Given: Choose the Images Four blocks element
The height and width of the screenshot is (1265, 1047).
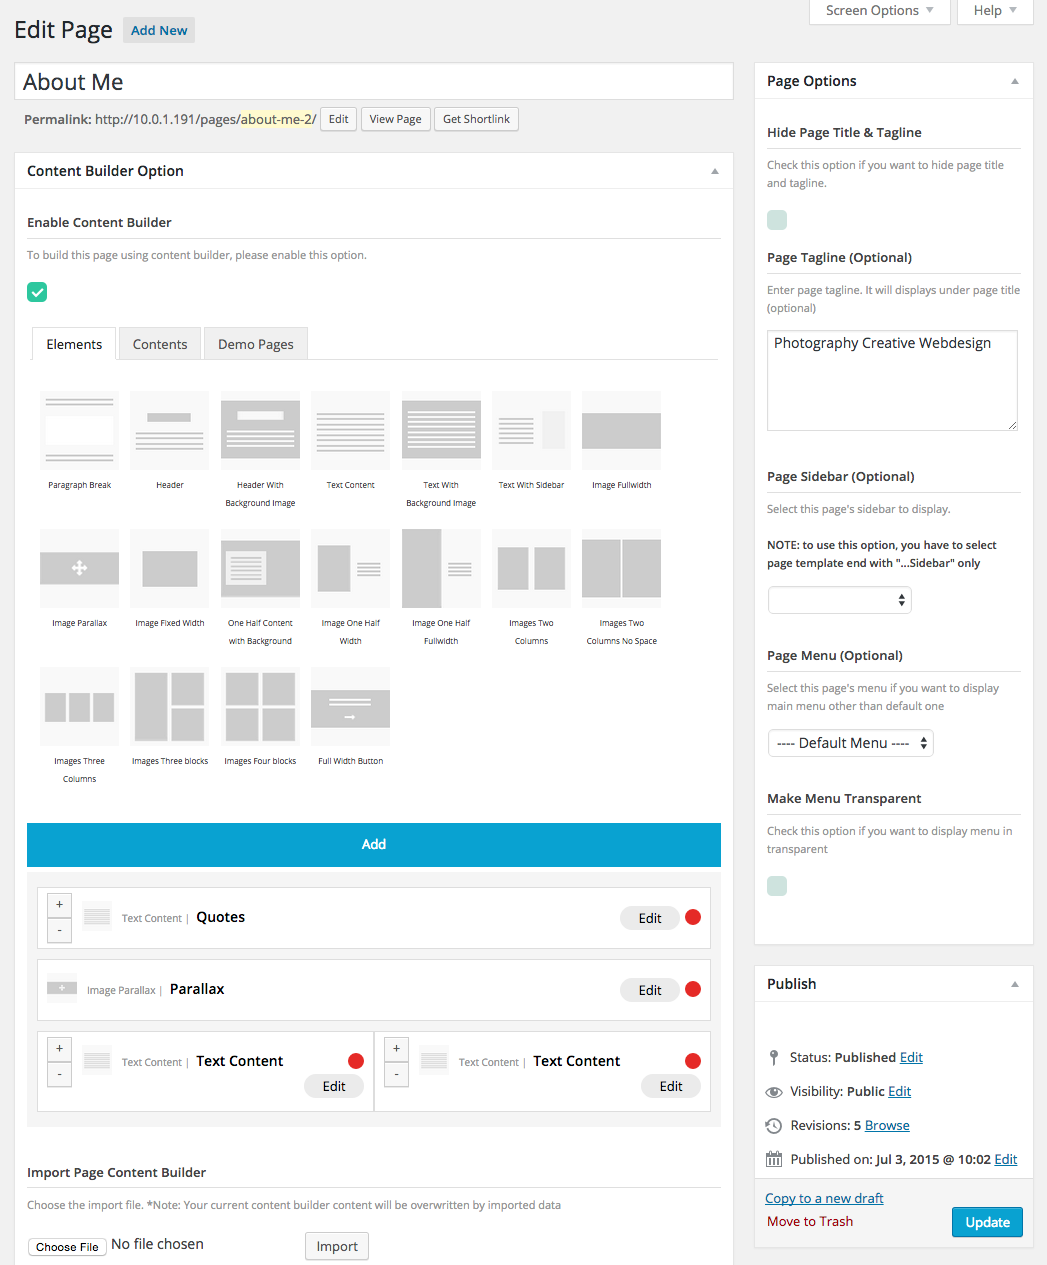Looking at the screenshot, I should (x=259, y=706).
